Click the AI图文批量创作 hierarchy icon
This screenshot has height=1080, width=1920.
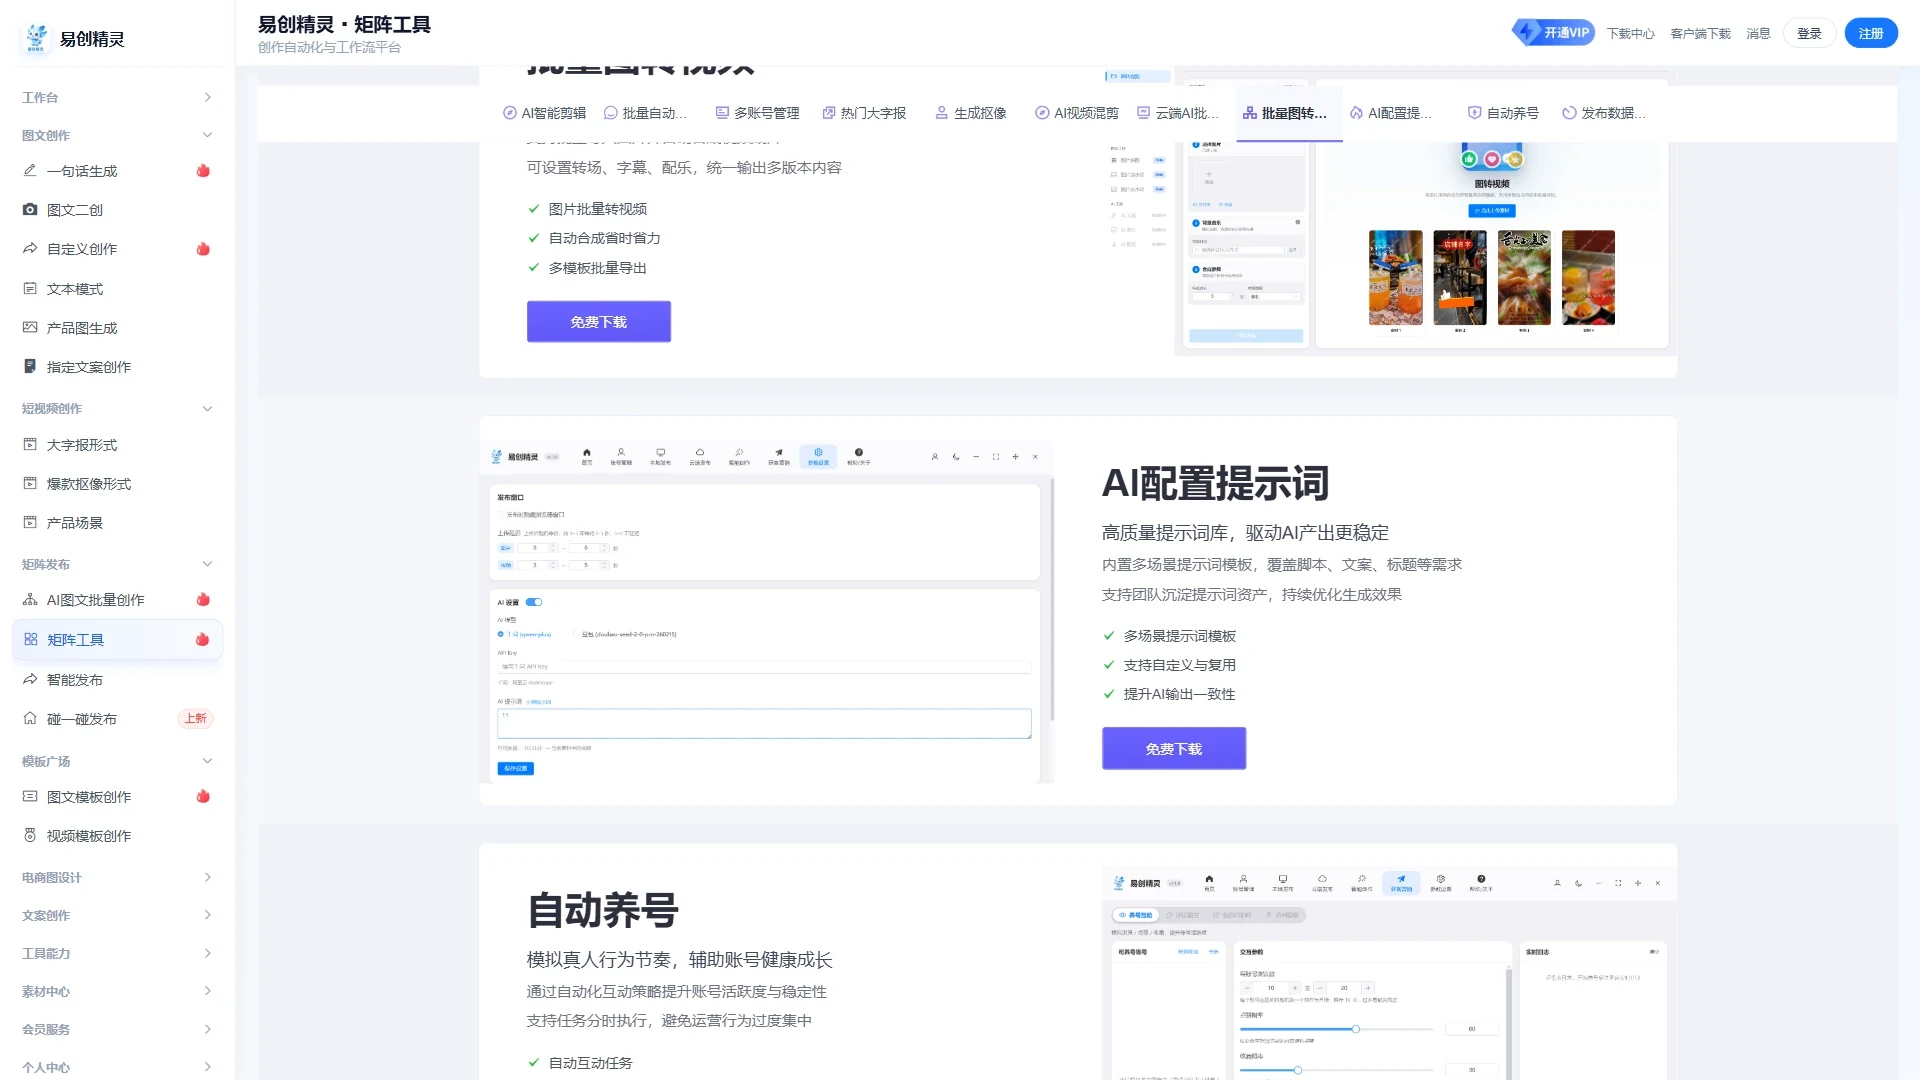30,600
